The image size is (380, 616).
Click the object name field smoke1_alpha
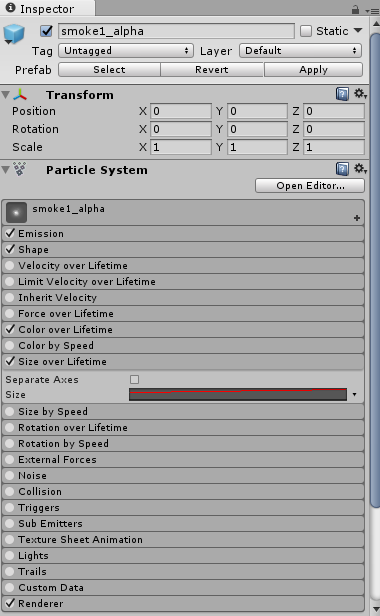(x=176, y=31)
